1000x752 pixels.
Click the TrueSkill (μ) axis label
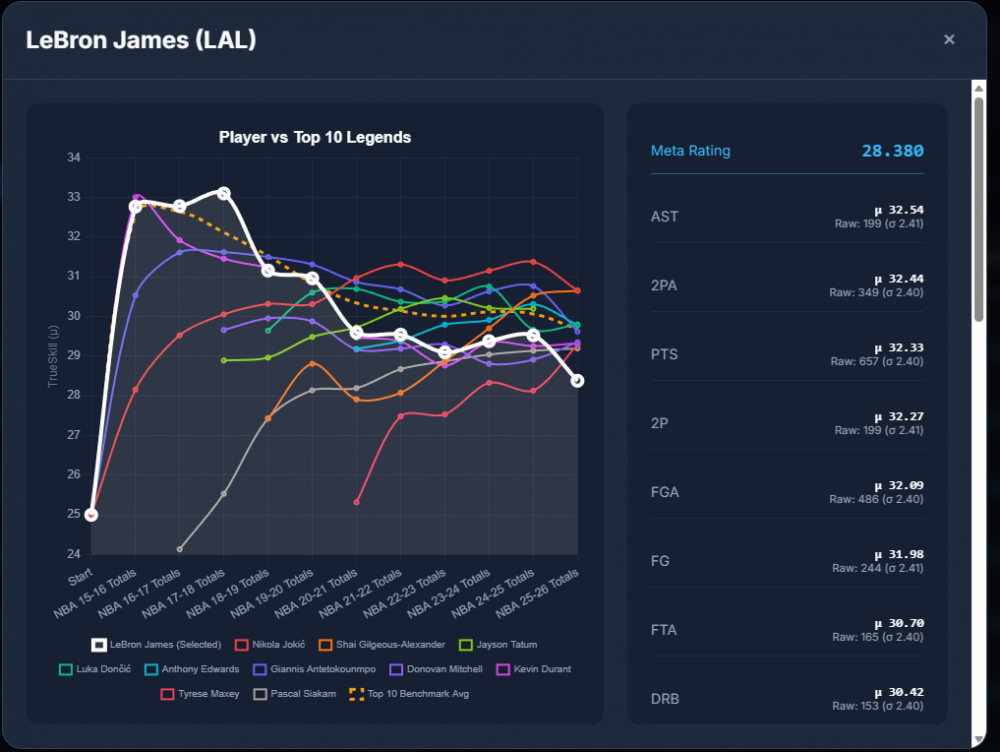coord(52,356)
